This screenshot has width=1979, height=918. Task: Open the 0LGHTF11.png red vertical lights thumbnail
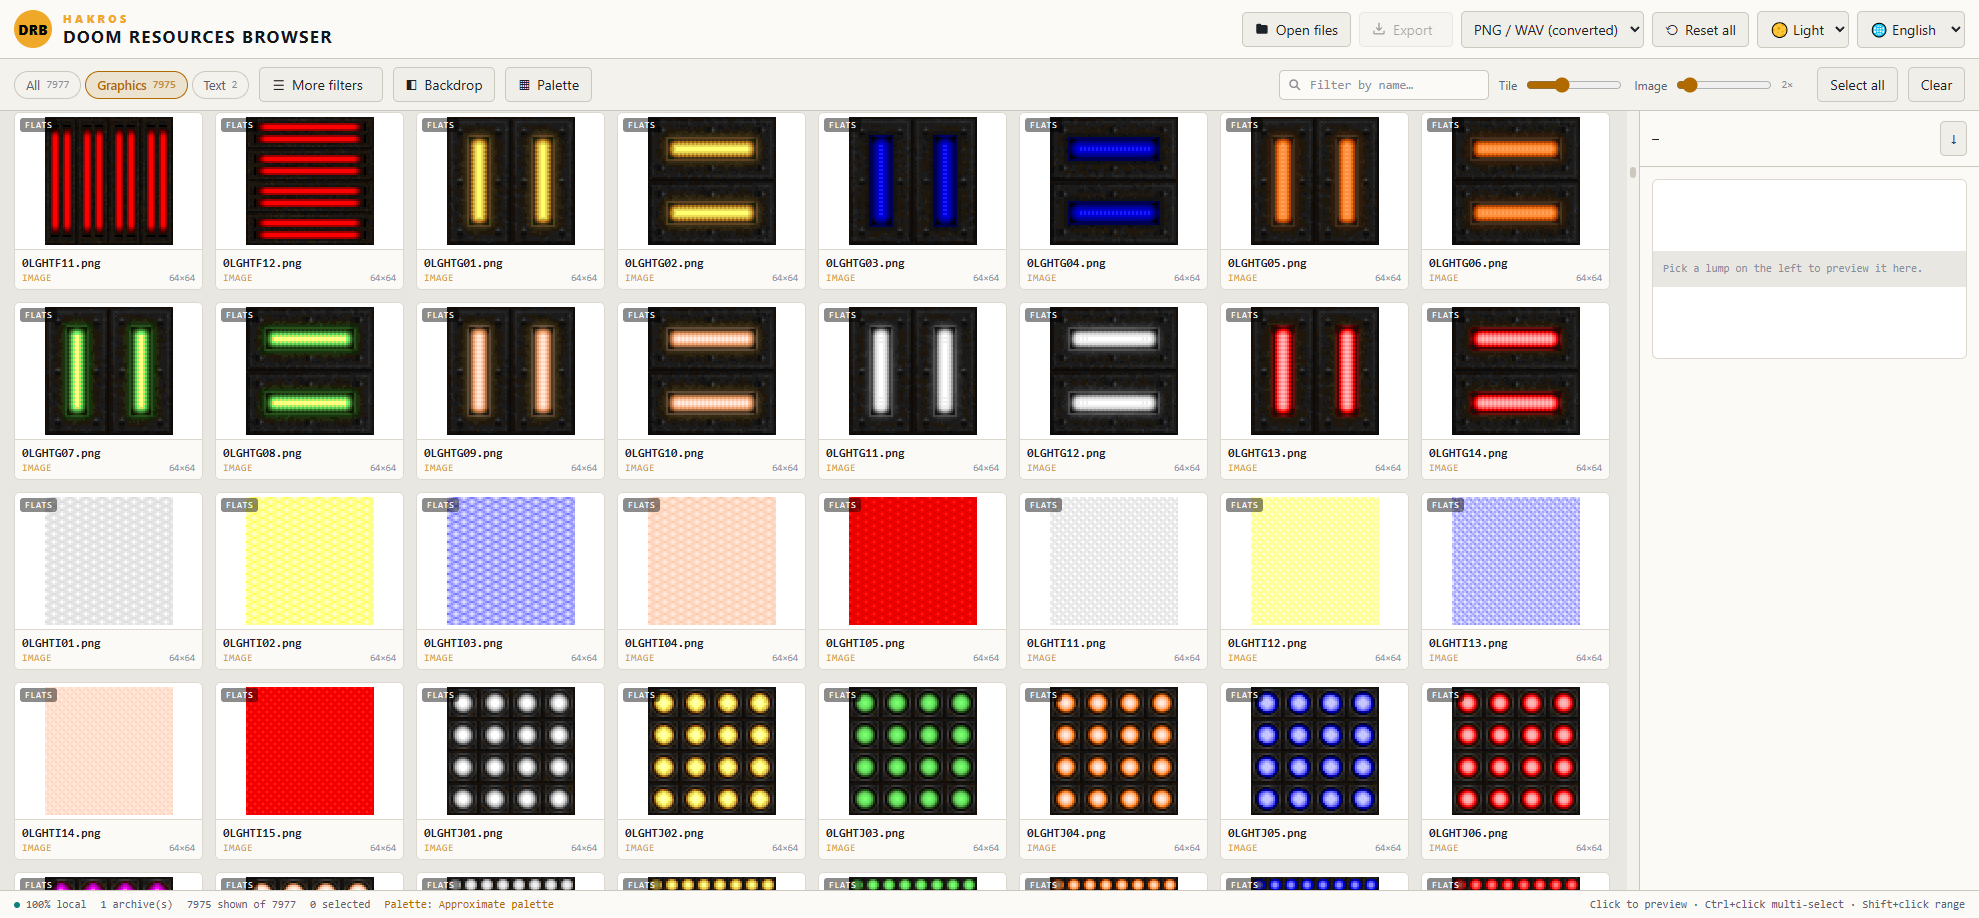[x=109, y=181]
